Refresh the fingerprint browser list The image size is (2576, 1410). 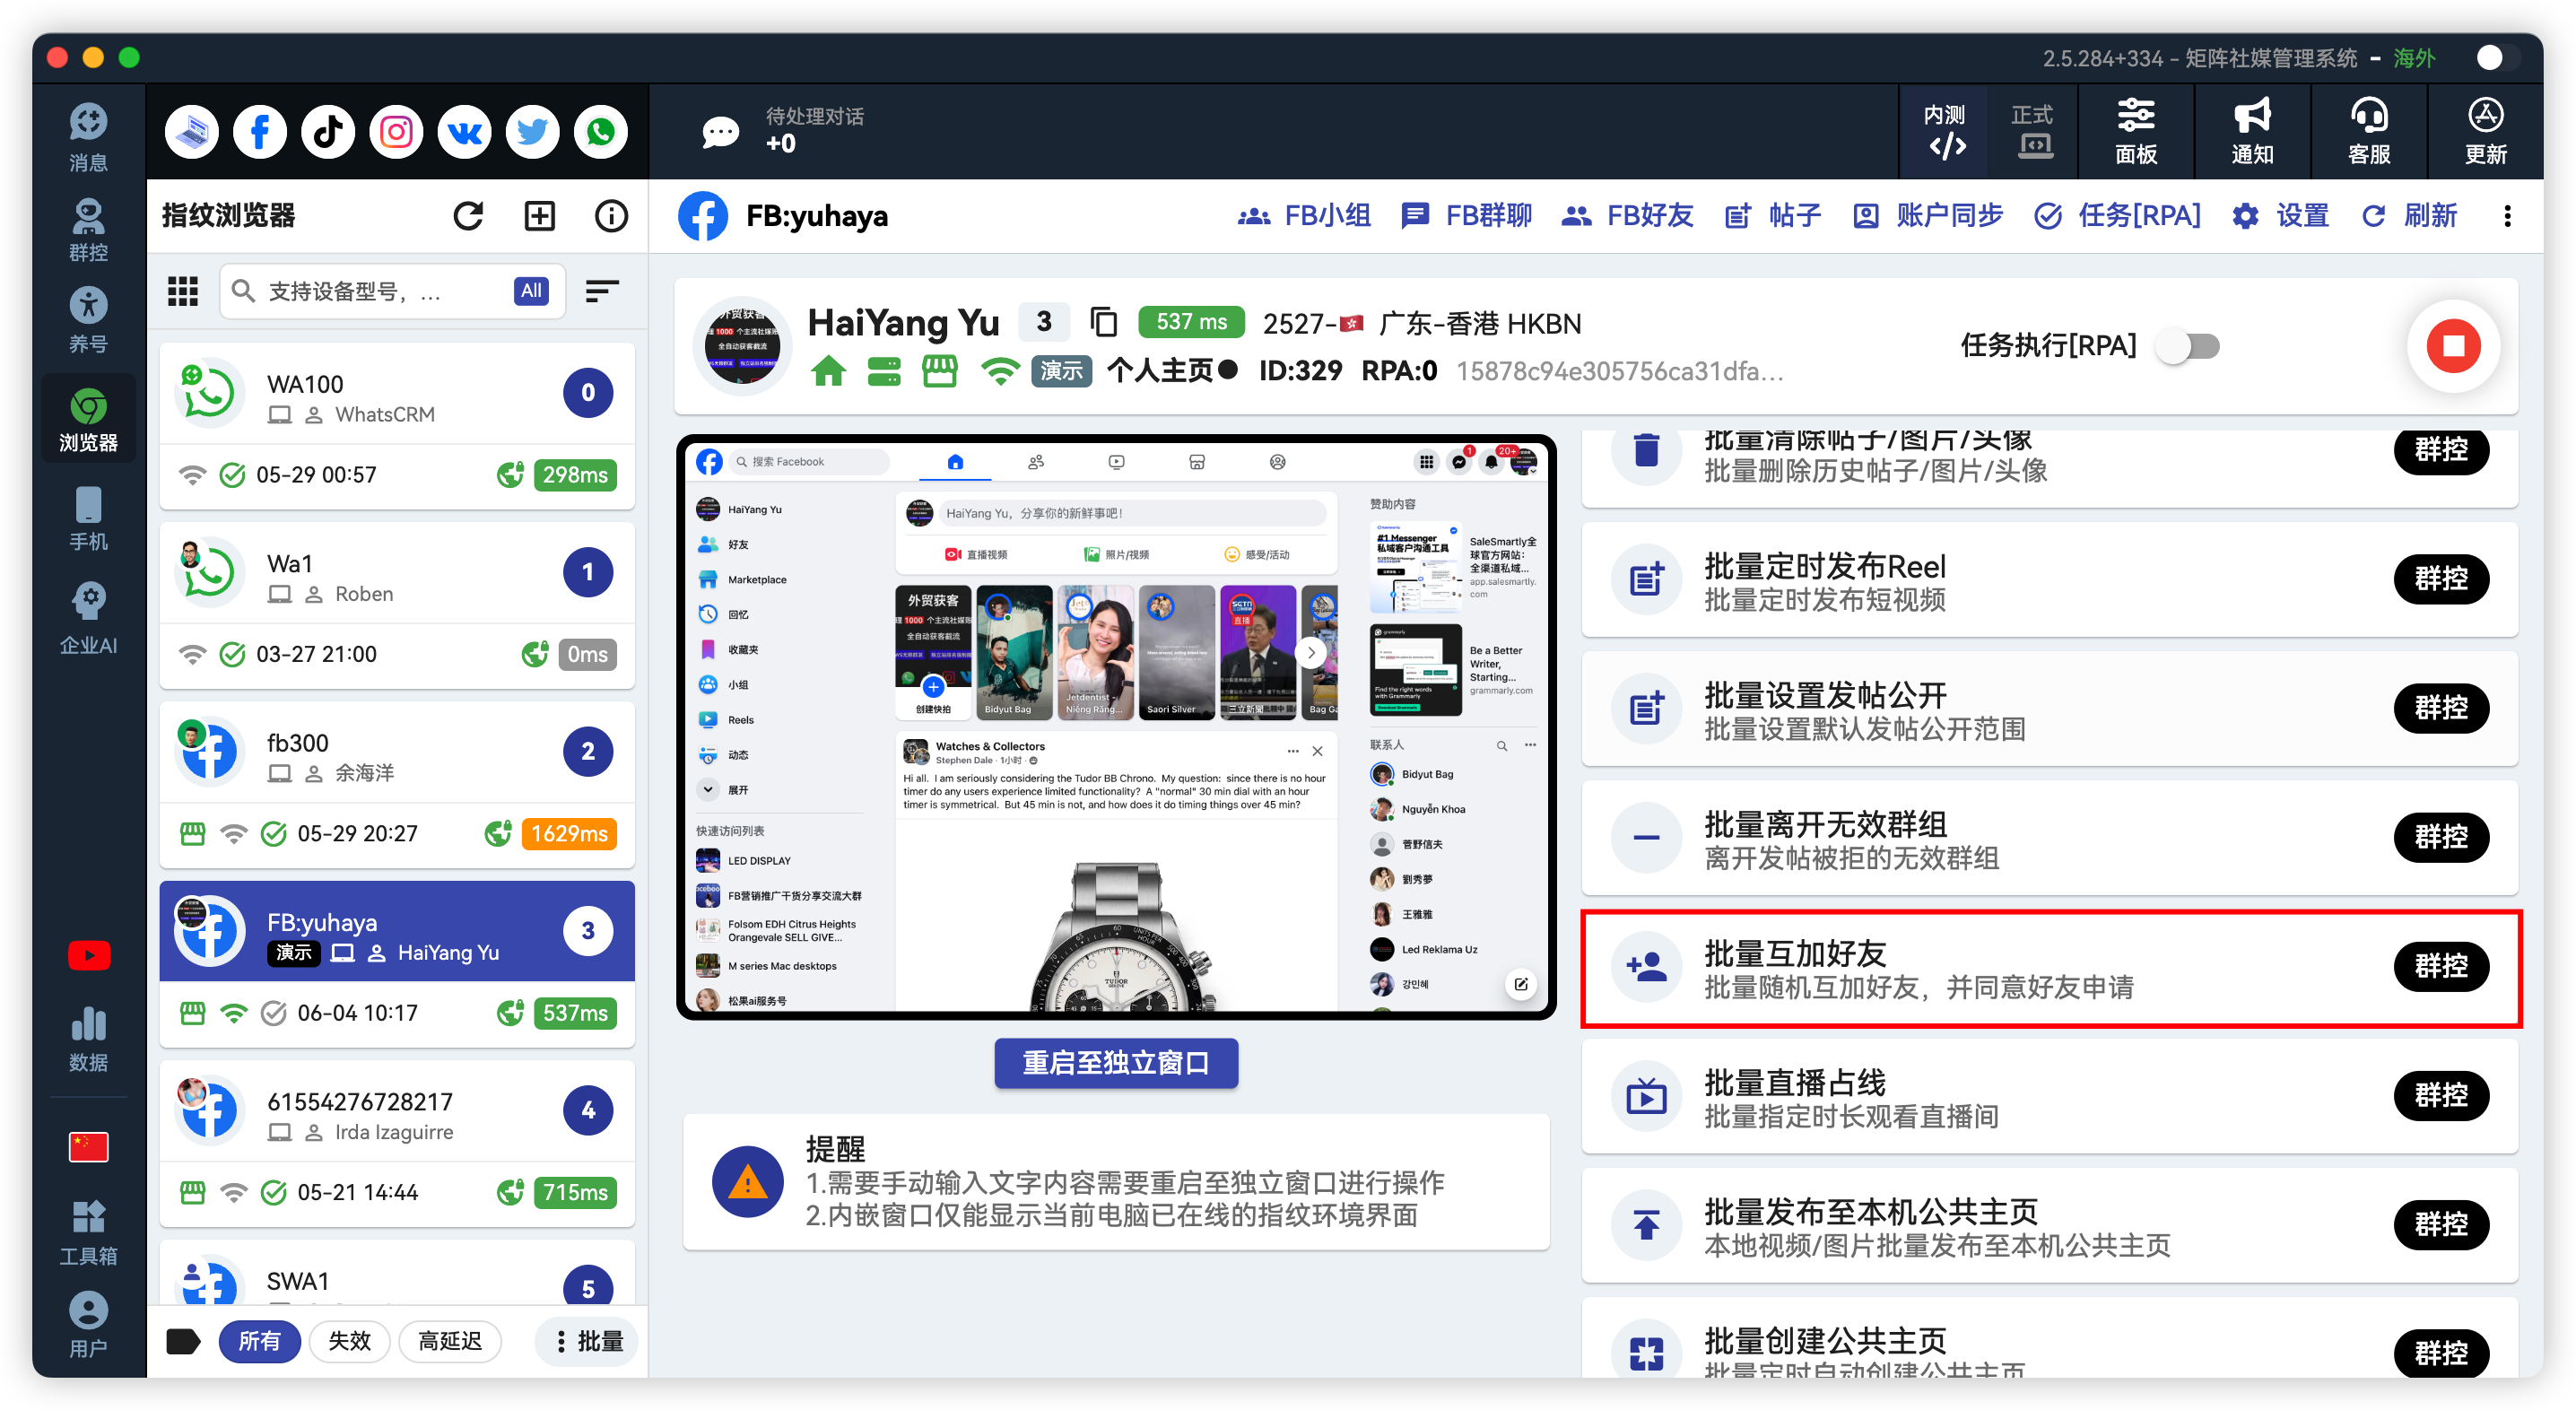point(468,216)
